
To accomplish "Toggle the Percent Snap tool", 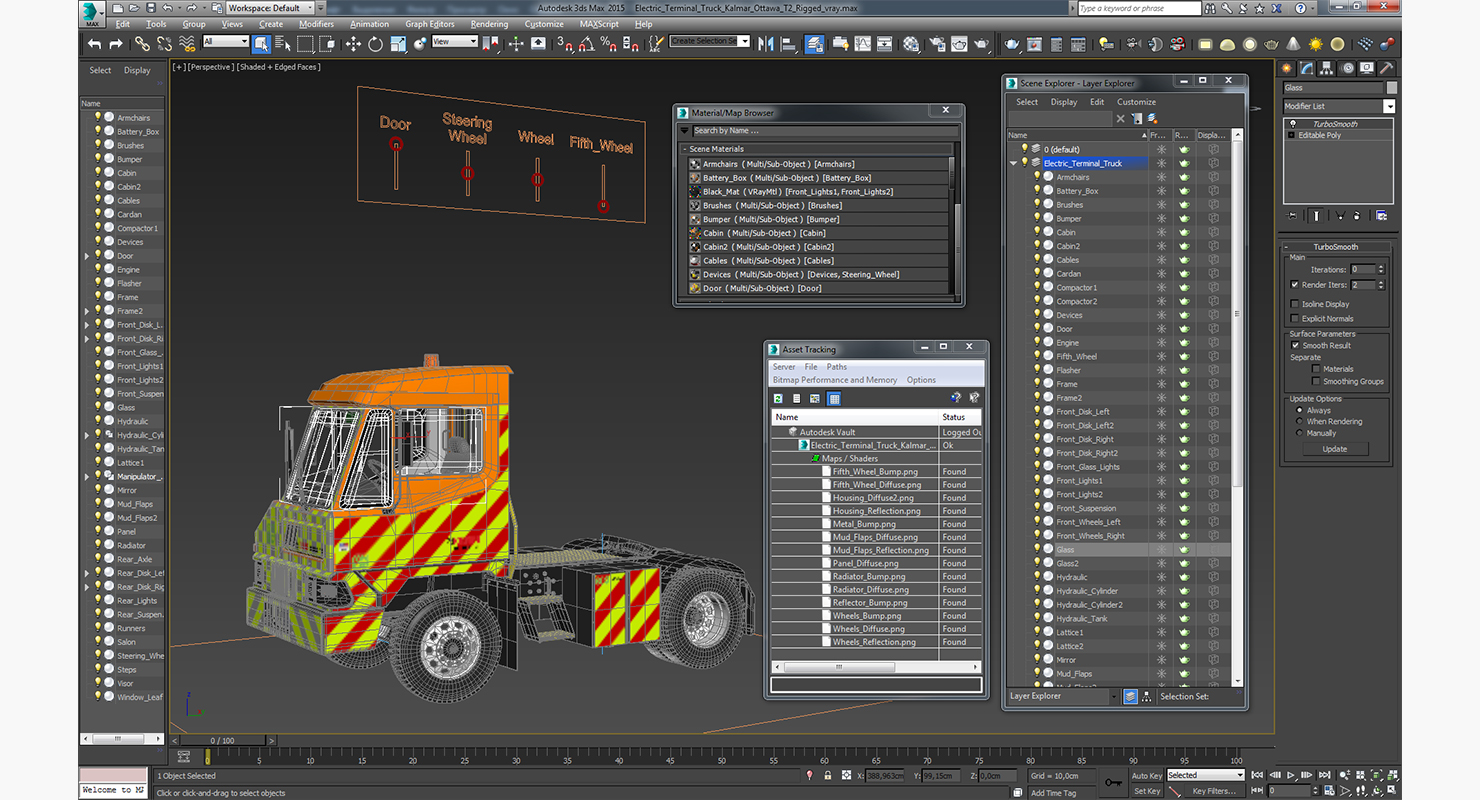I will coord(608,44).
